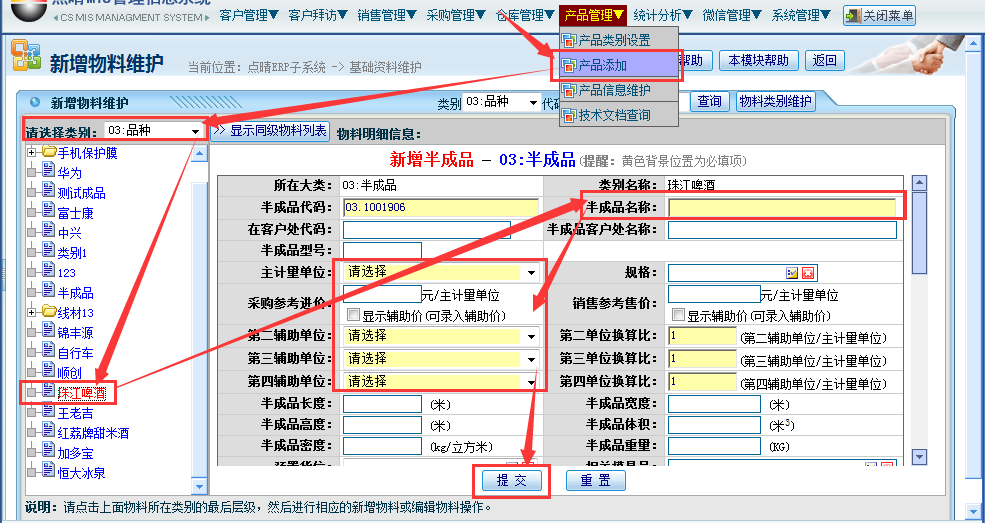The image size is (985, 523).
Task: Enable 显示辅助价 under 采购参考进价
Action: [353, 315]
